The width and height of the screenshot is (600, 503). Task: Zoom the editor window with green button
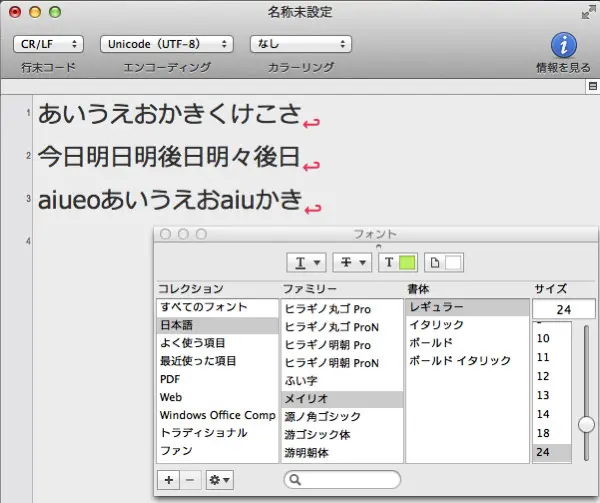point(55,12)
